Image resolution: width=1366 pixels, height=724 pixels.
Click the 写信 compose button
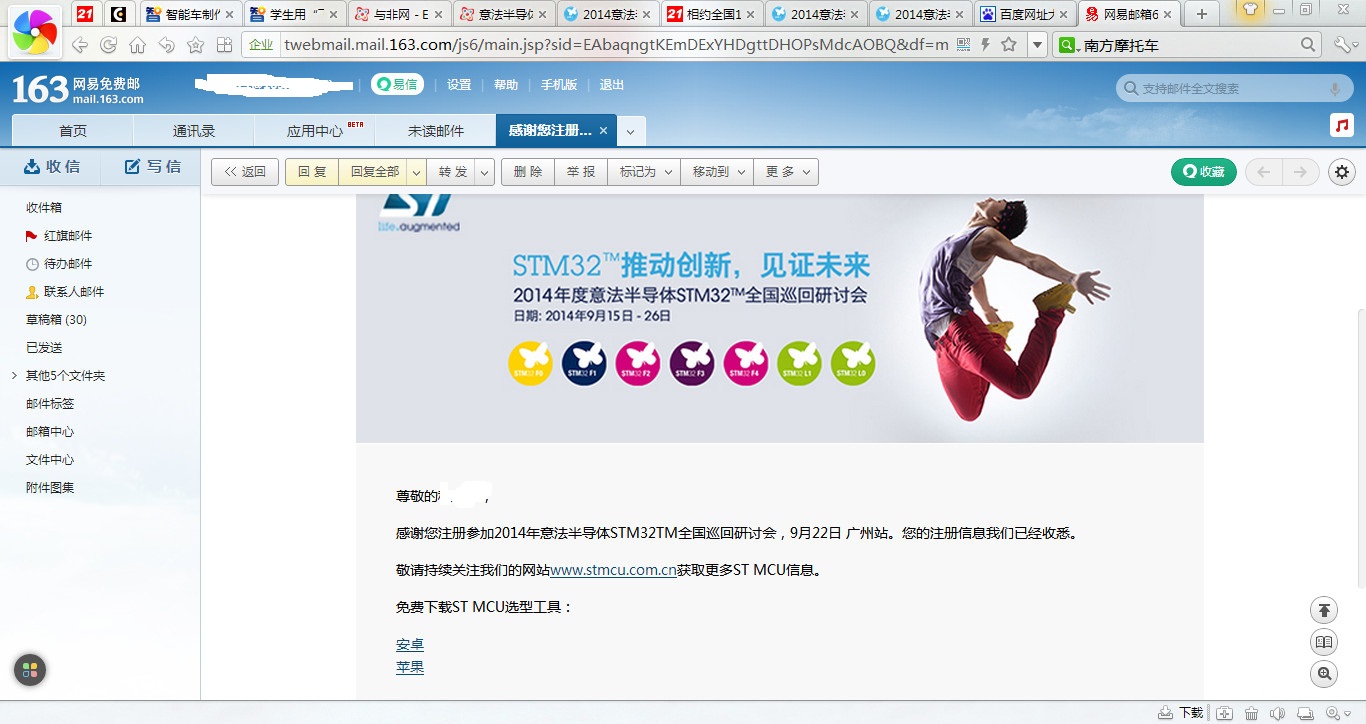152,167
